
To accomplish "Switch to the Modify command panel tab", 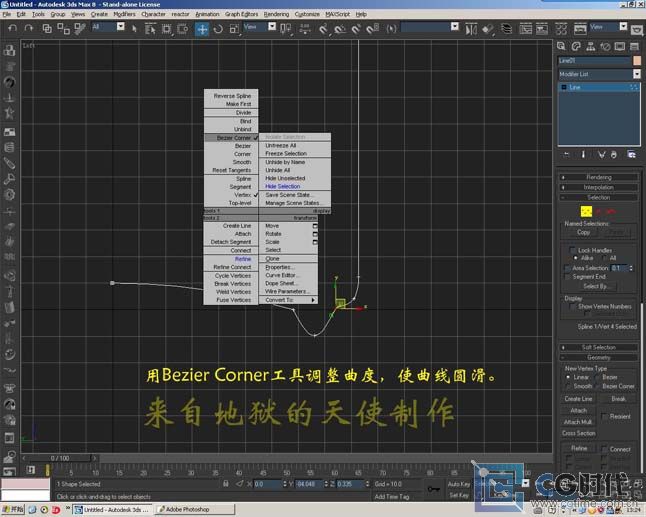I will (x=576, y=46).
